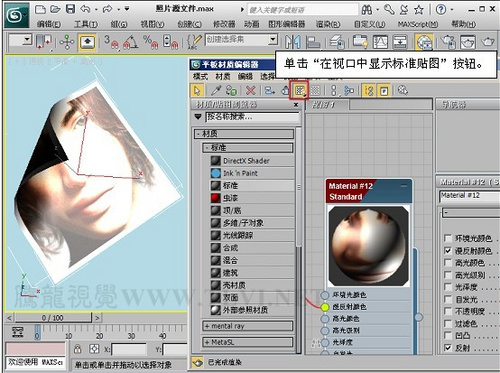
Task: Click Show Standard Map in Viewport button
Action: [x=300, y=90]
